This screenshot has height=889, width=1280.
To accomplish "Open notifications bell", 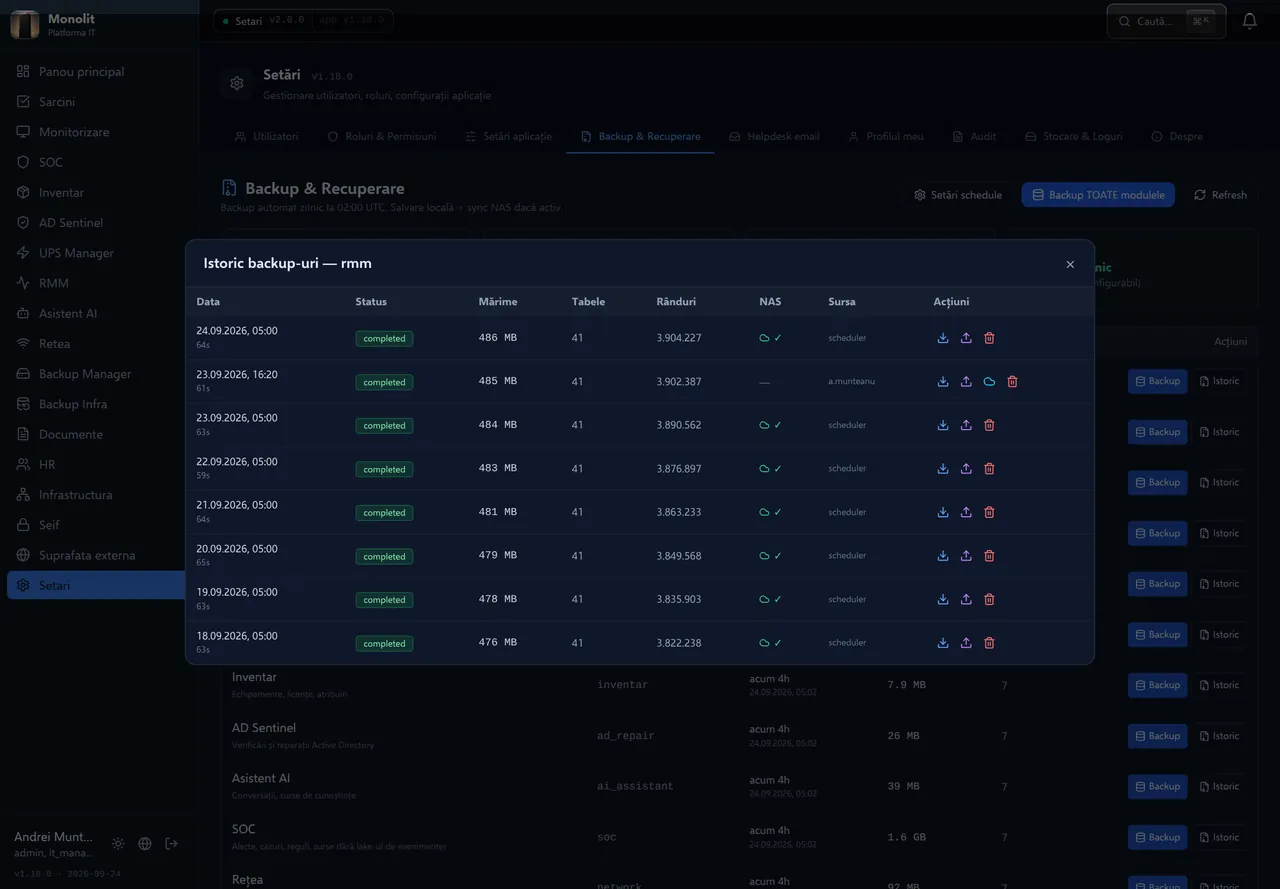I will click(1249, 21).
